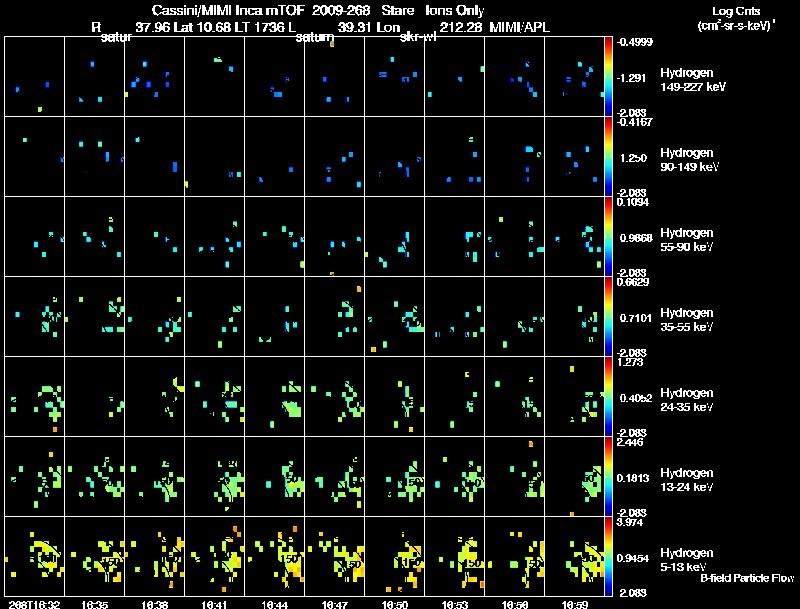The height and width of the screenshot is (609, 800).
Task: Open the 149-227 keV panel at 16:38
Action: point(155,77)
